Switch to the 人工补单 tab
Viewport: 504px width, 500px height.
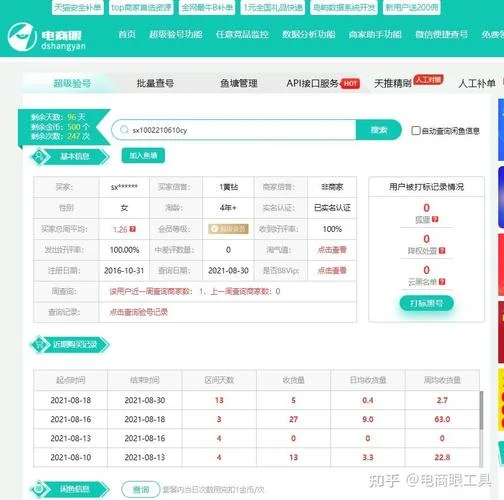(x=477, y=83)
